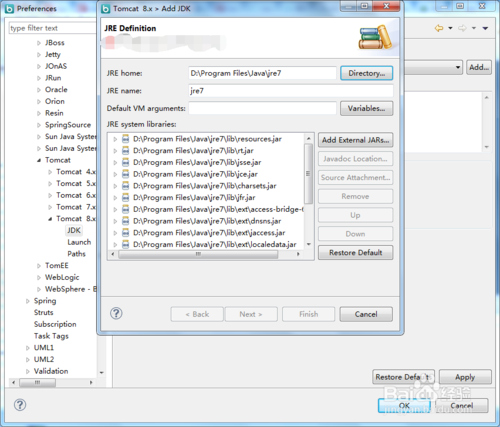Click Cancel in the Preferences window
The width and height of the screenshot is (500, 427).
click(x=462, y=405)
